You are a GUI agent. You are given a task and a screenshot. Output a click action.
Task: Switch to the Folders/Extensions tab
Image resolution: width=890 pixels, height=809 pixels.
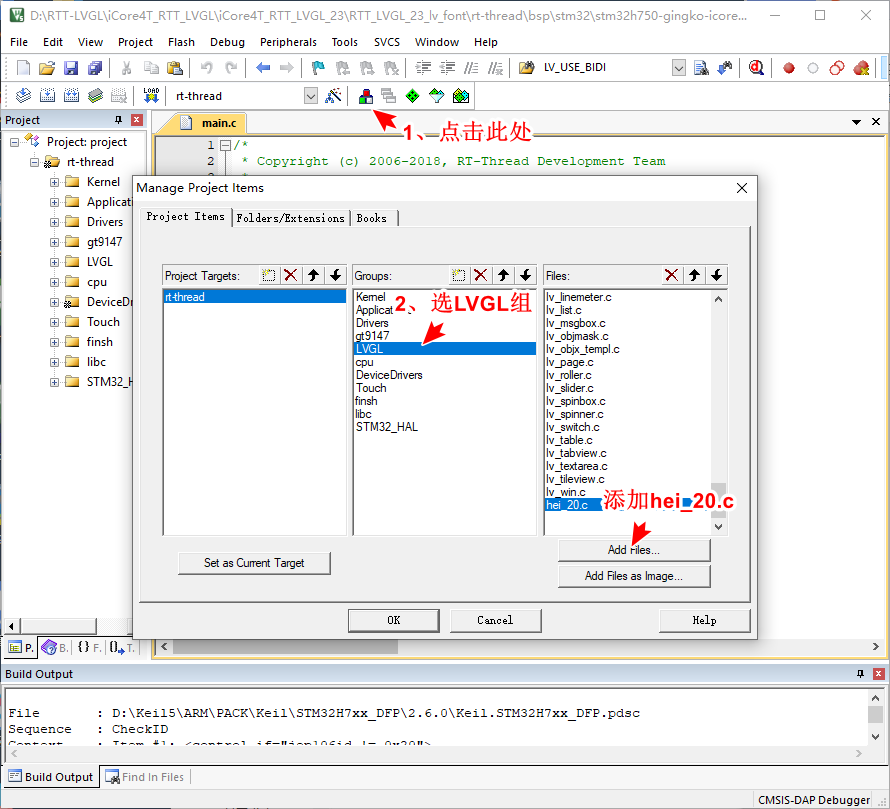(x=290, y=218)
